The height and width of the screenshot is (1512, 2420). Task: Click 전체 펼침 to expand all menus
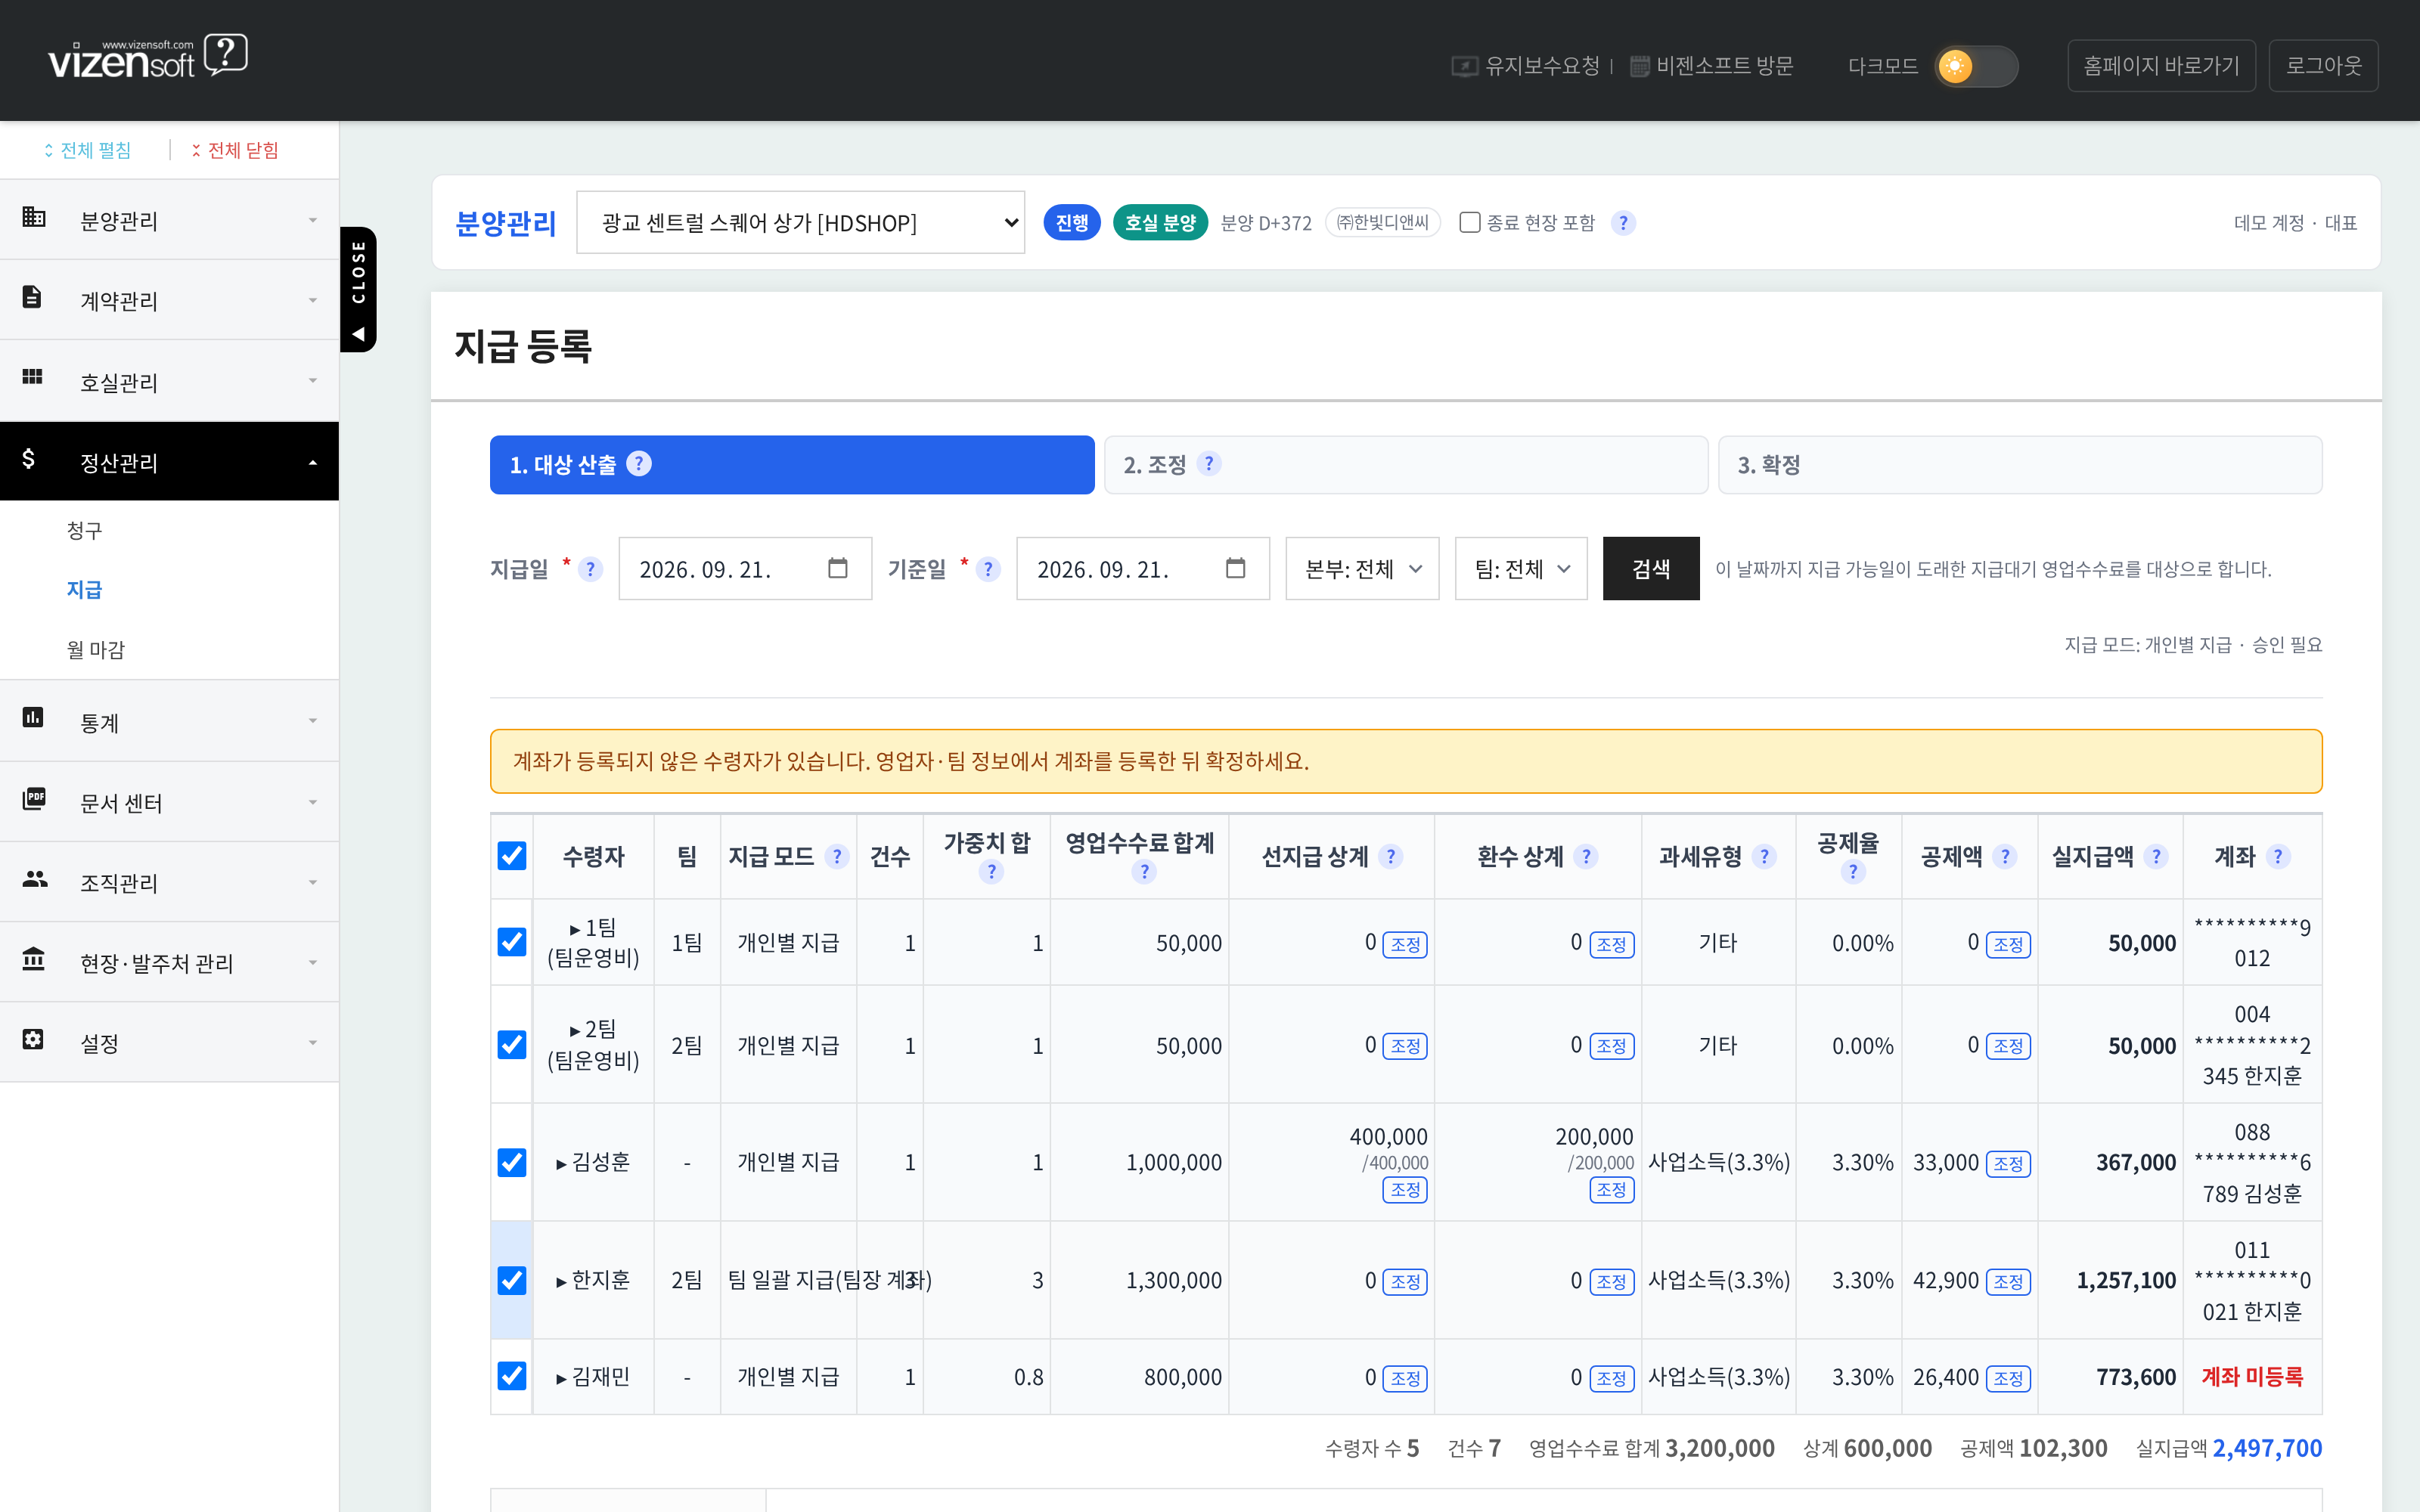(87, 150)
